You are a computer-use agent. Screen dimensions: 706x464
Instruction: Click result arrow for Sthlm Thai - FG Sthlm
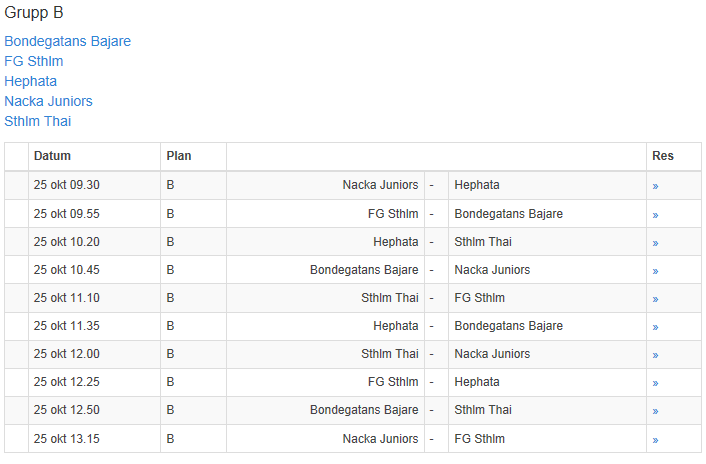[656, 298]
